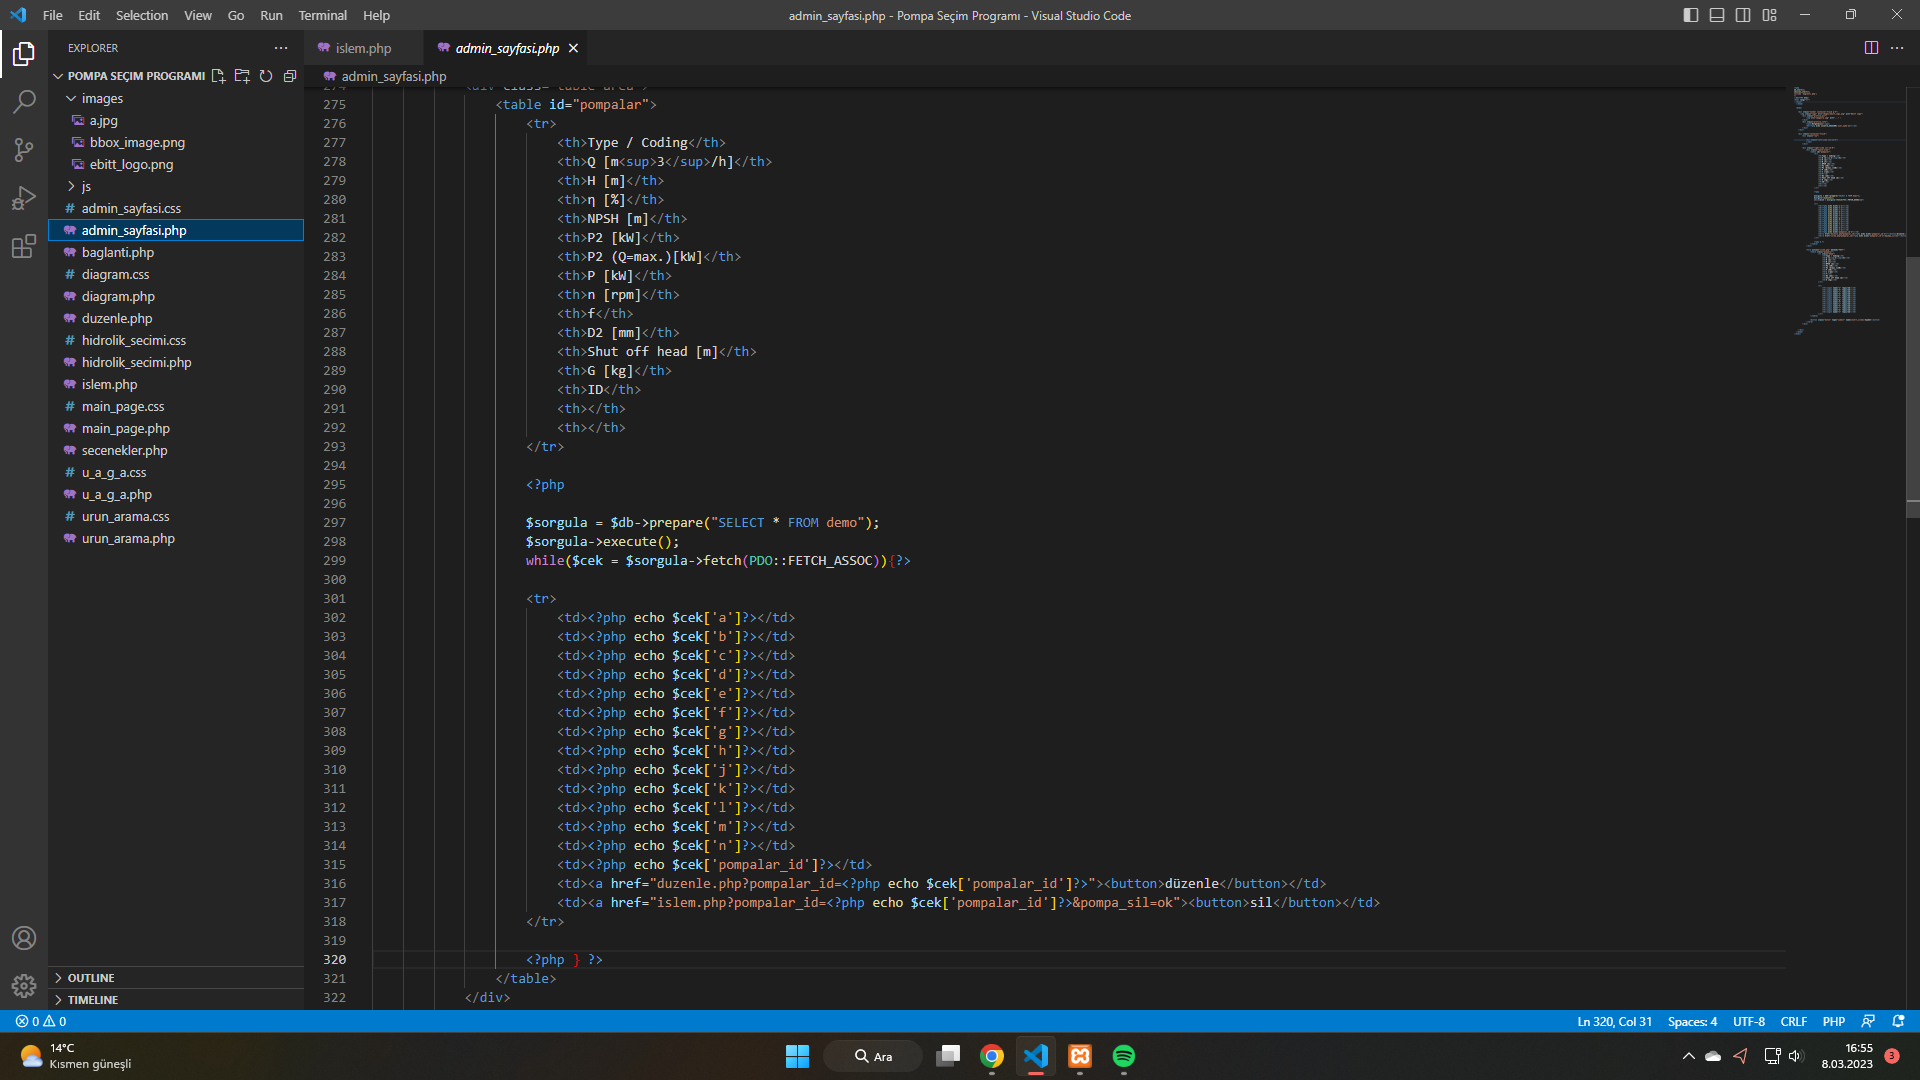Click the Spaces: 4 indentation setting
The image size is (1920, 1080).
(1692, 1021)
